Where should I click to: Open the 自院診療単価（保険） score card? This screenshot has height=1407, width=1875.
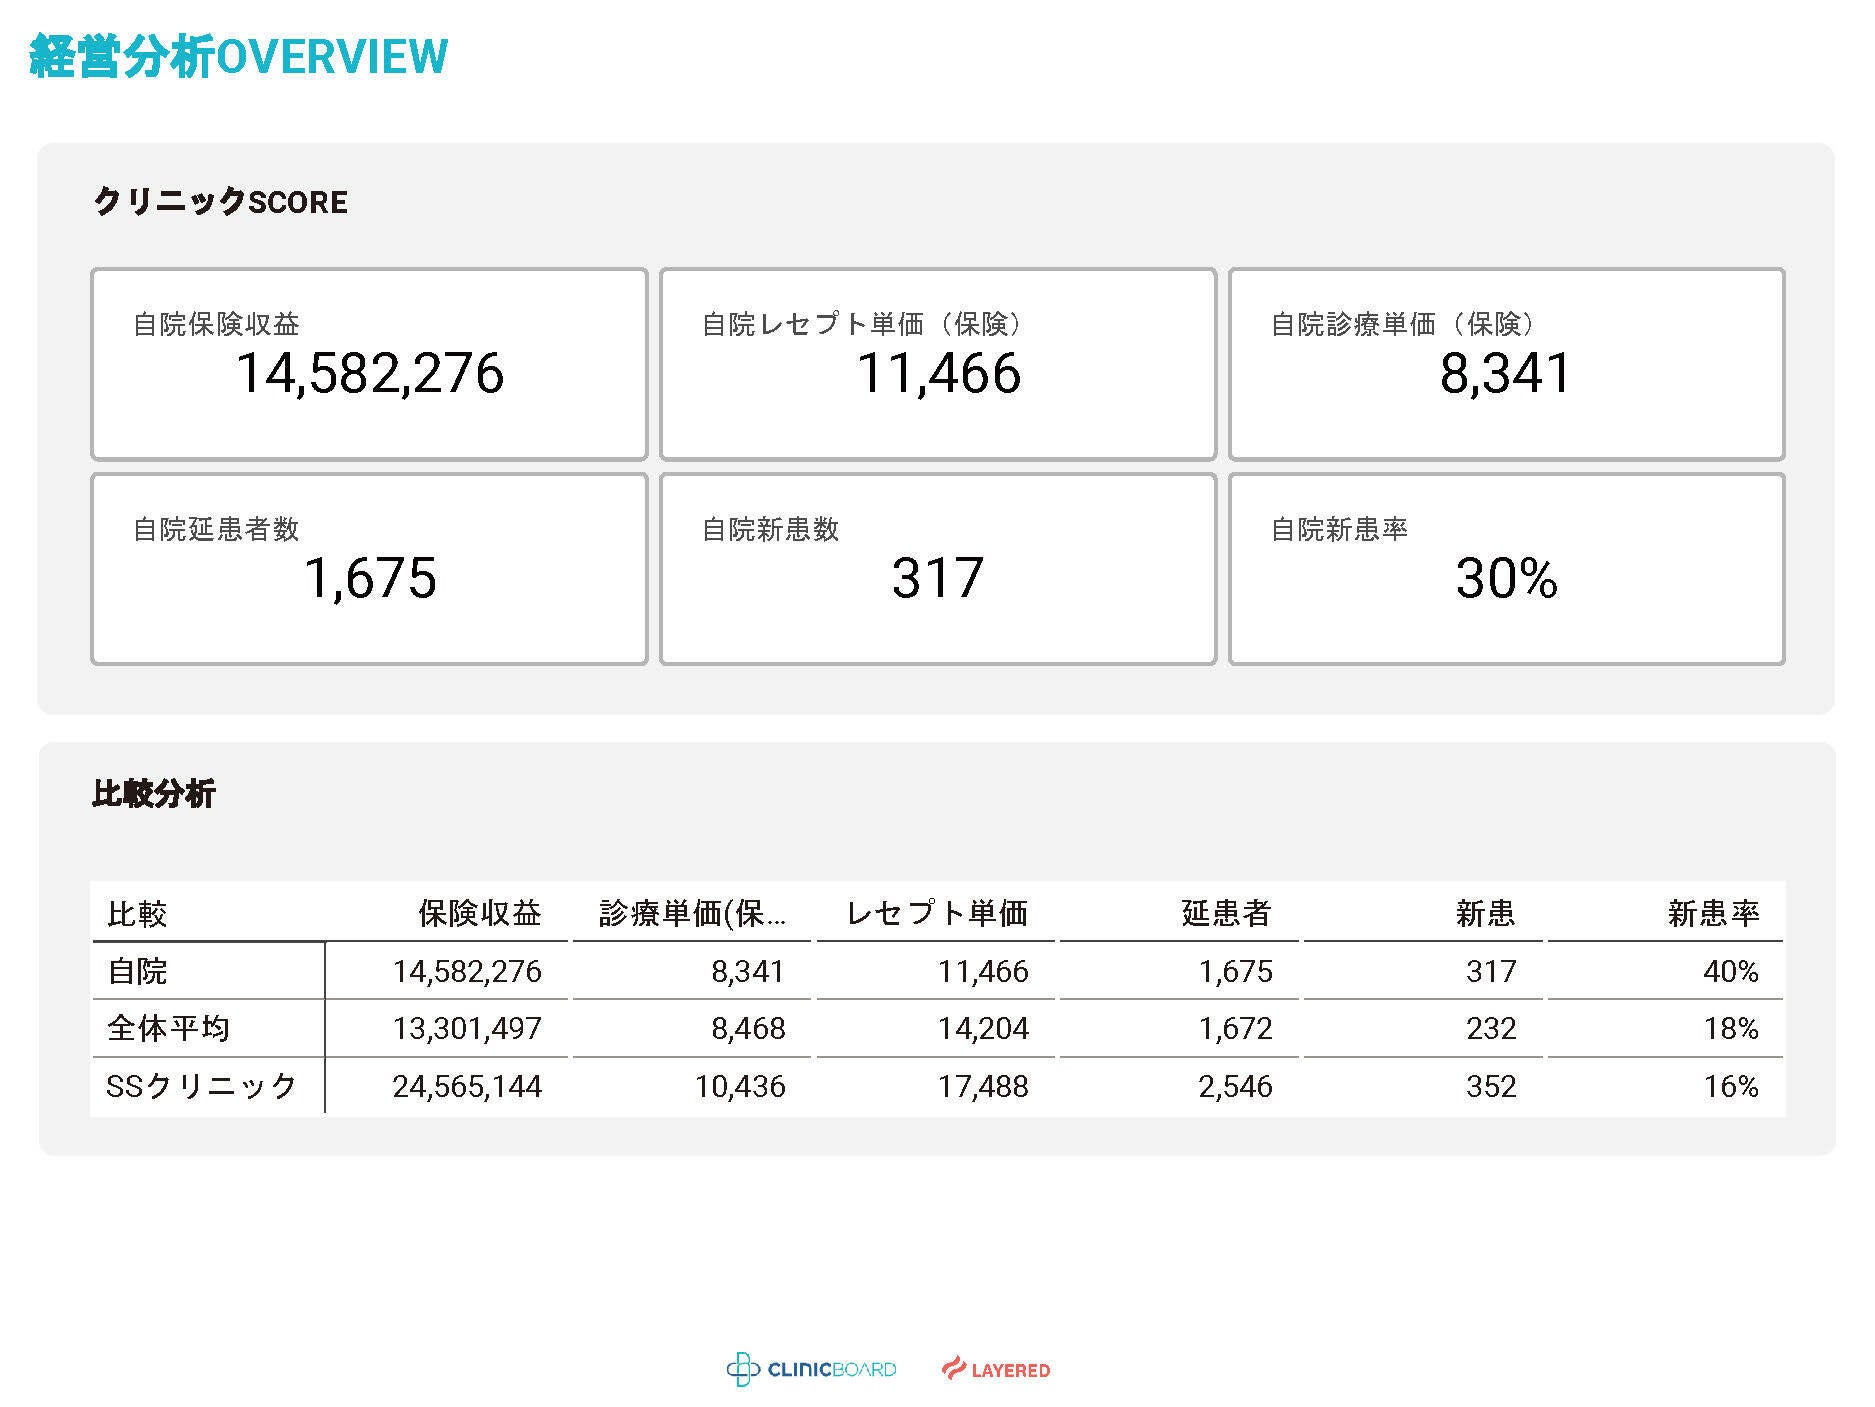[1506, 364]
